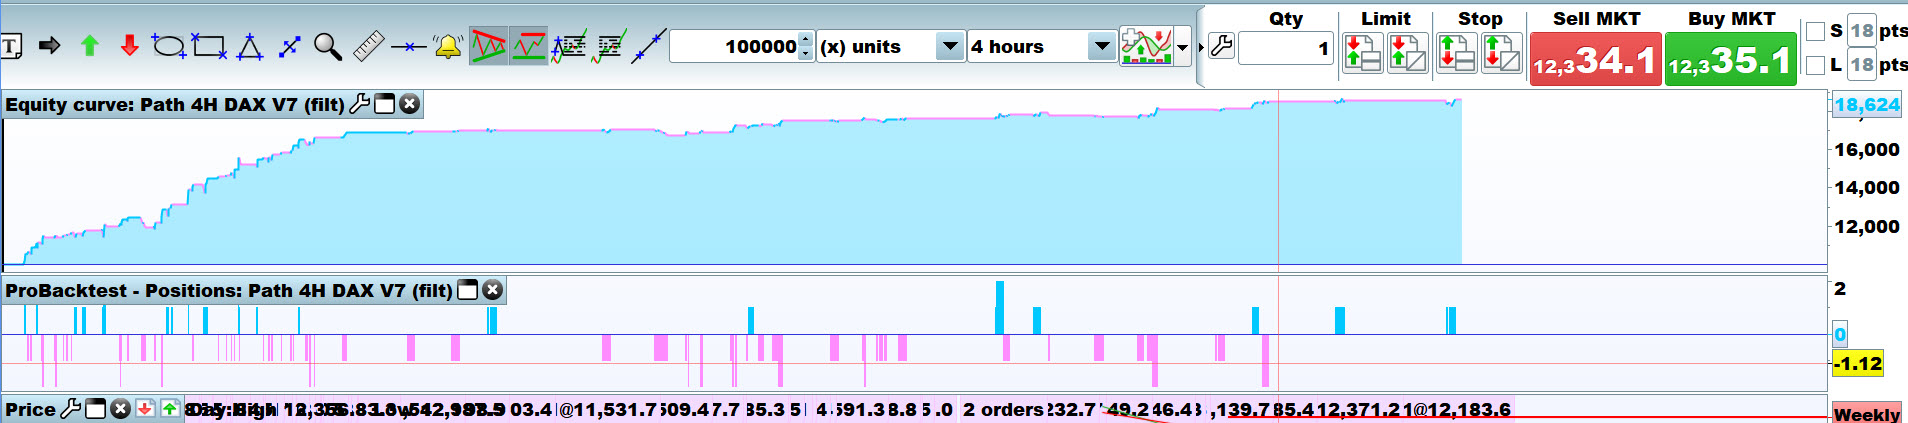The width and height of the screenshot is (1908, 423).
Task: Maximize the Equity curve panel
Action: coord(384,104)
